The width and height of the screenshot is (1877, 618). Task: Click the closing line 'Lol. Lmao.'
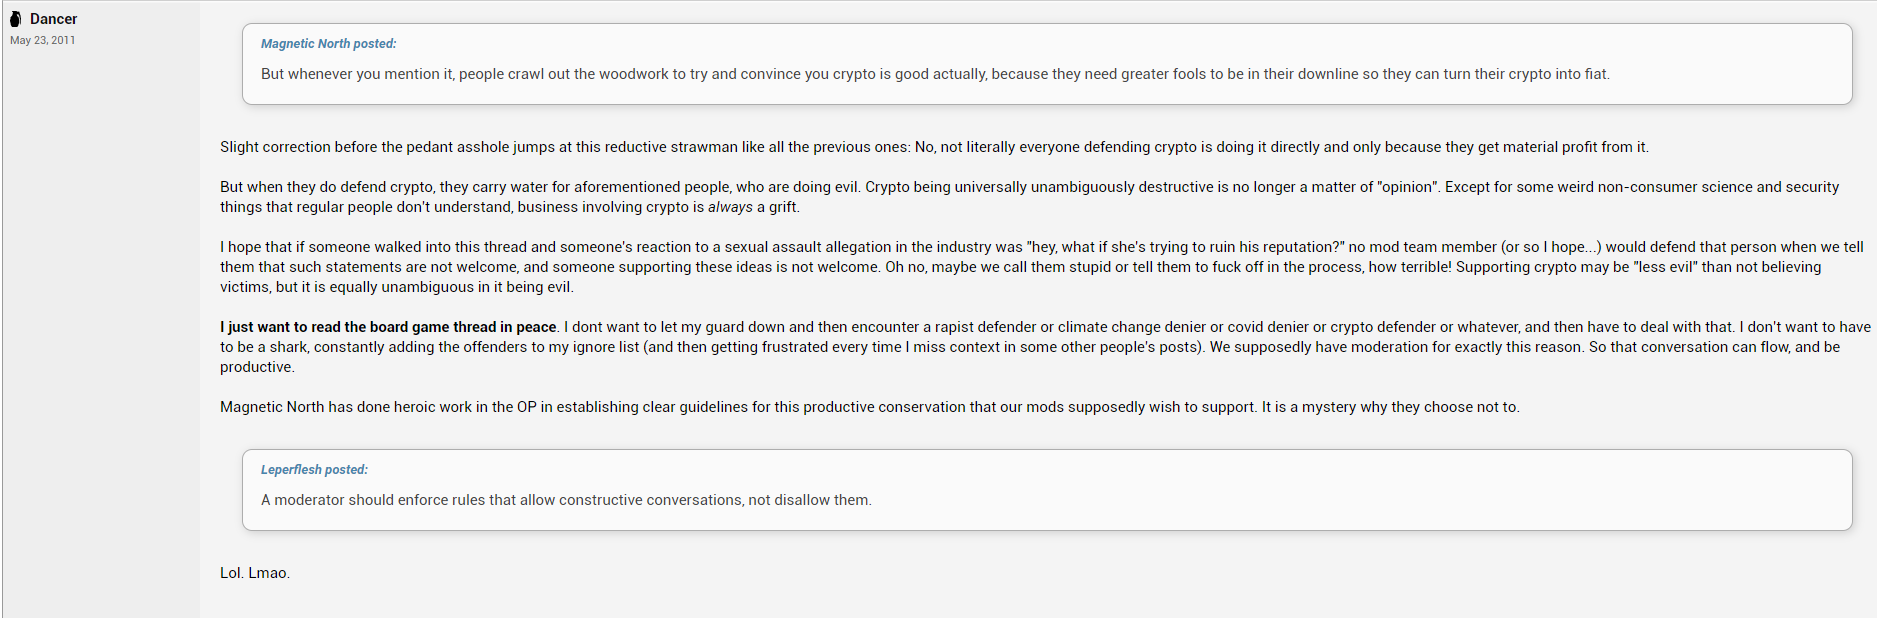tap(255, 573)
